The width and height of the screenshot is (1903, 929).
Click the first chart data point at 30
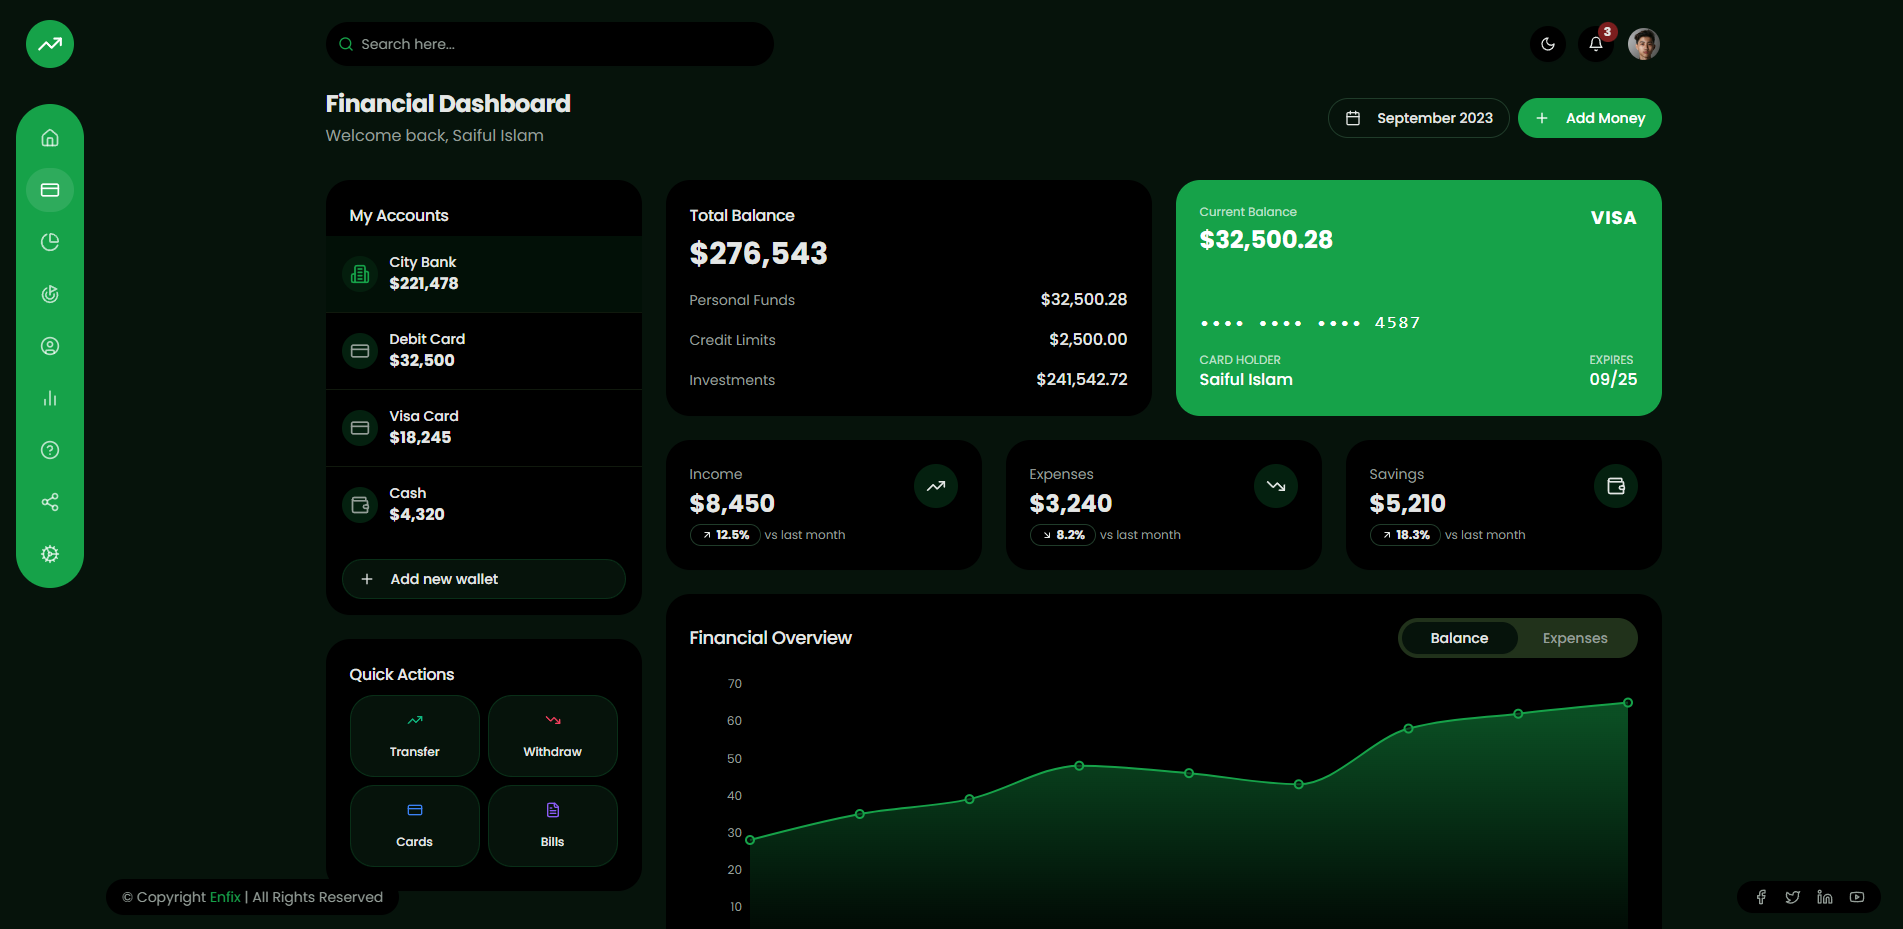pyautogui.click(x=750, y=840)
